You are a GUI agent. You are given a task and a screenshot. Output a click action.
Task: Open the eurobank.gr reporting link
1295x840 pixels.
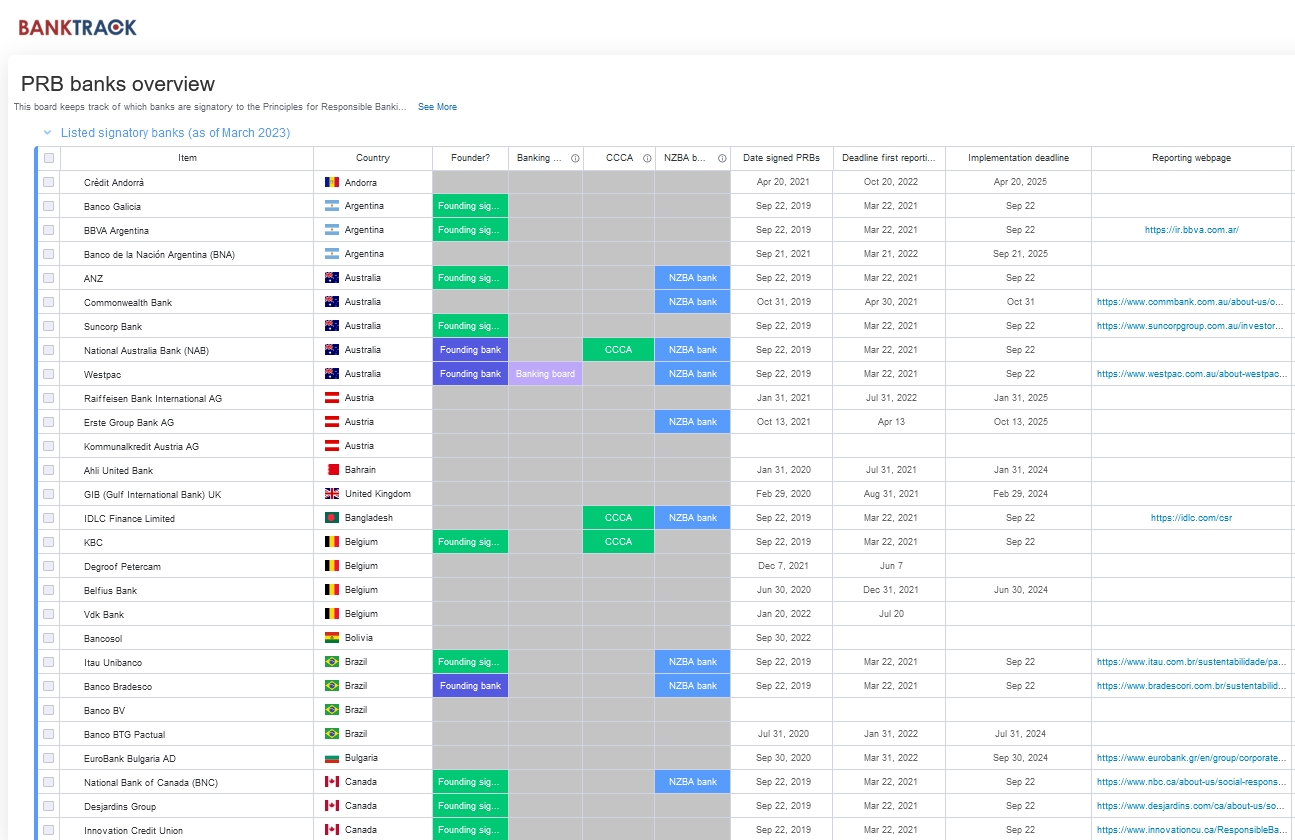coord(1190,758)
